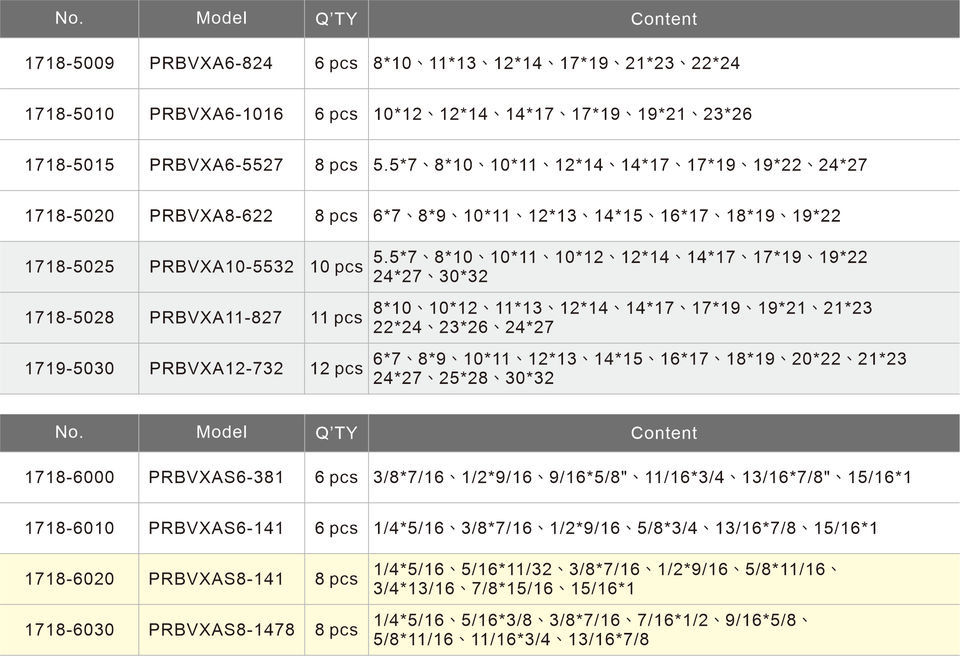The height and width of the screenshot is (656, 960).
Task: Click the 1718-5009 product number cell
Action: click(69, 63)
